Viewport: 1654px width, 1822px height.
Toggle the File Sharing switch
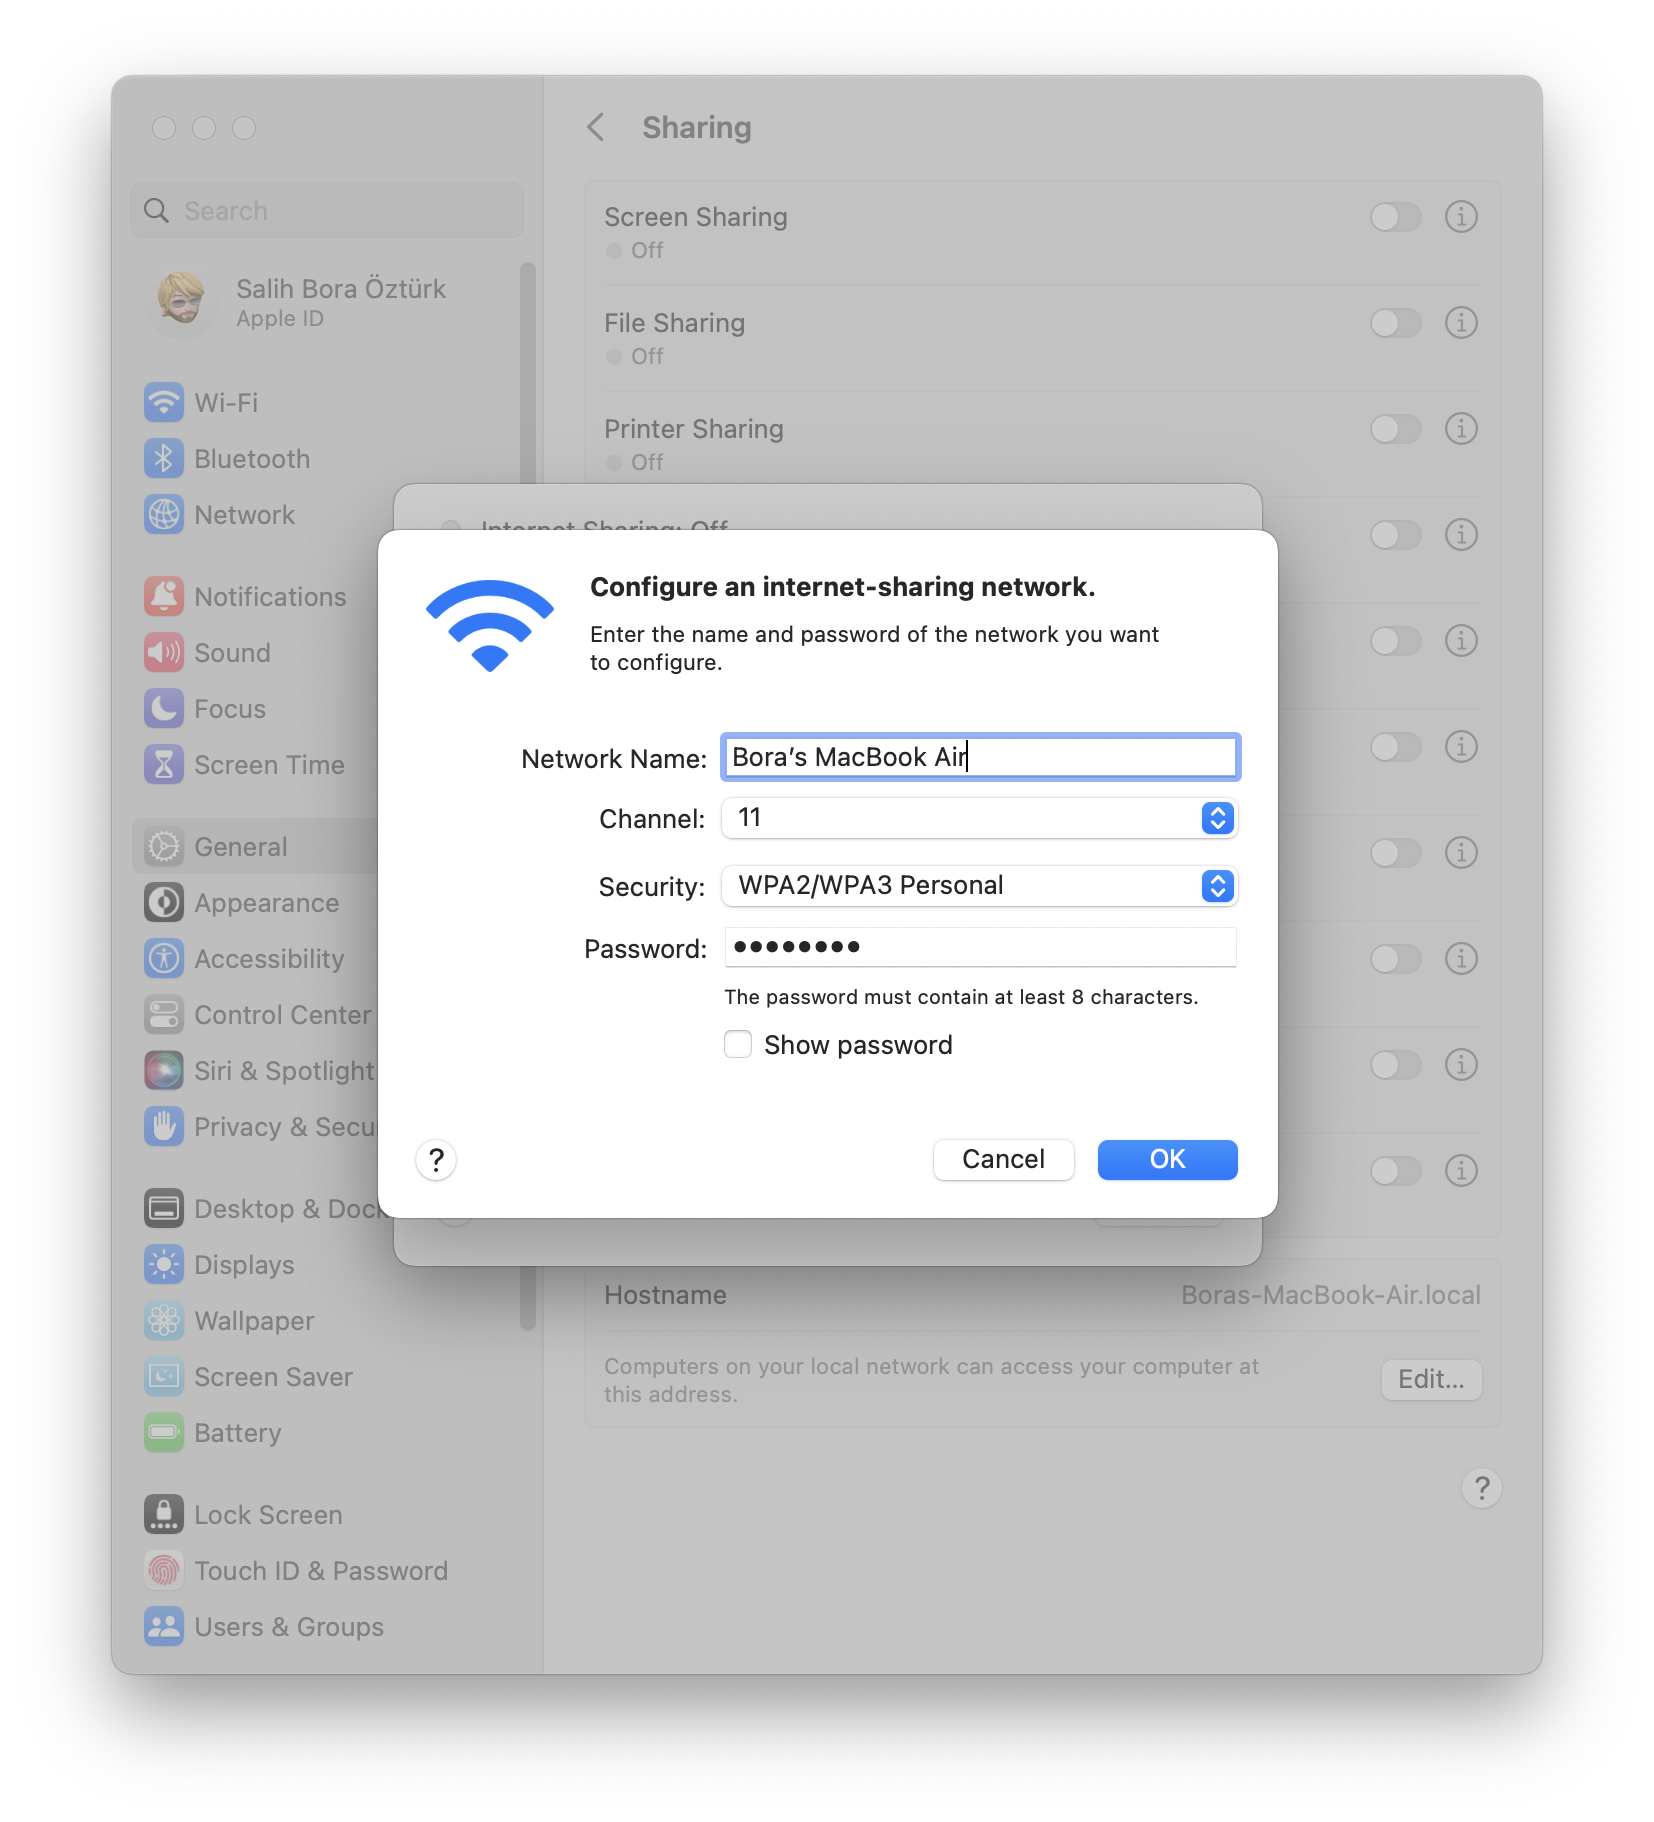tap(1395, 323)
